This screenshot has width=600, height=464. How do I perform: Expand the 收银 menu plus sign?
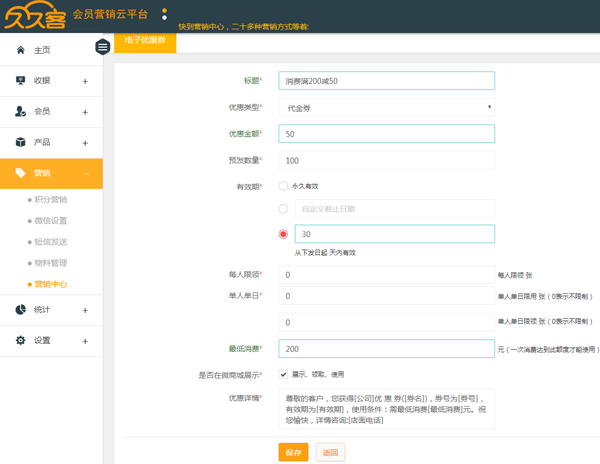pos(85,82)
